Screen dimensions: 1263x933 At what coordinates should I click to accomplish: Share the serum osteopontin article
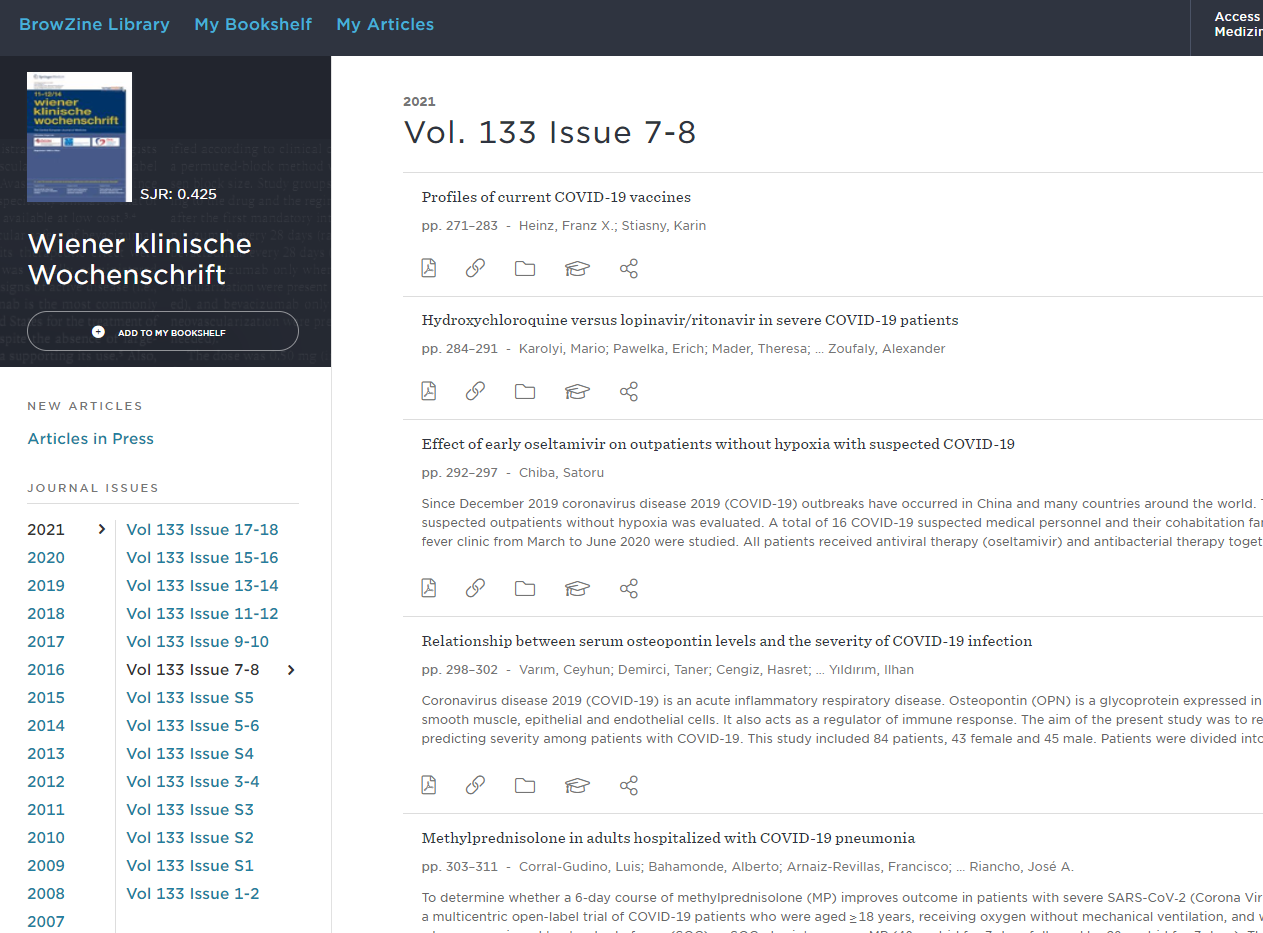pyautogui.click(x=629, y=785)
